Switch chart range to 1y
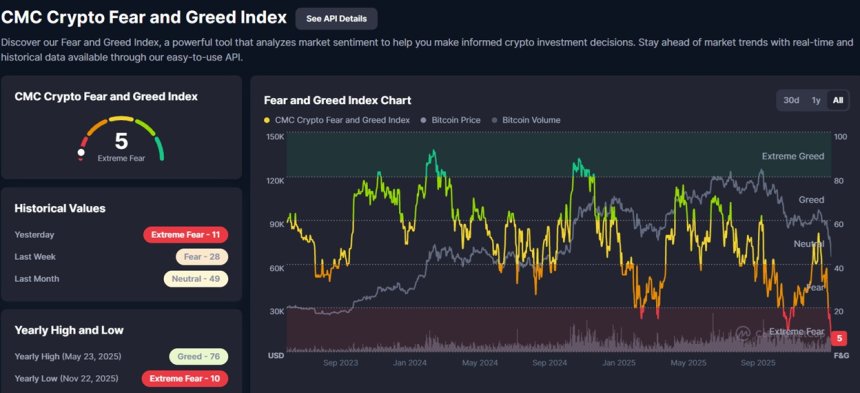This screenshot has width=860, height=393. click(816, 100)
